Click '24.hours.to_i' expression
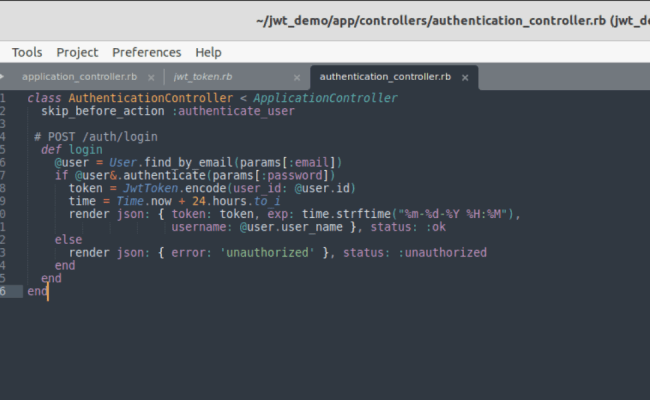This screenshot has height=400, width=650. point(236,201)
